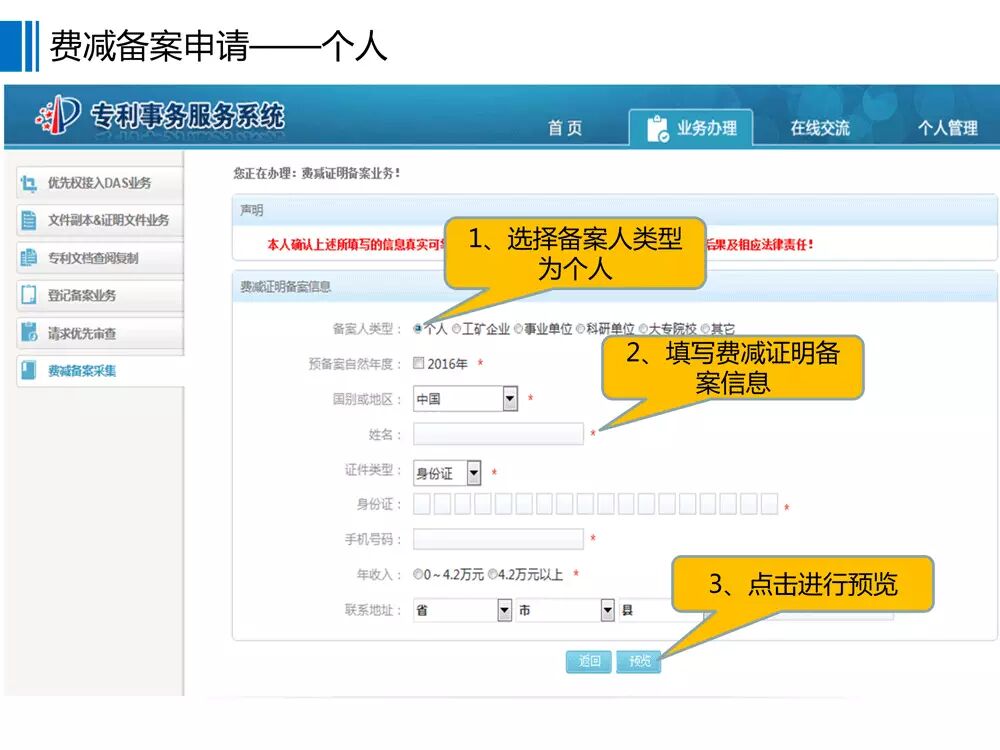Go to 首页 tab
The height and width of the screenshot is (750, 1000).
click(565, 128)
